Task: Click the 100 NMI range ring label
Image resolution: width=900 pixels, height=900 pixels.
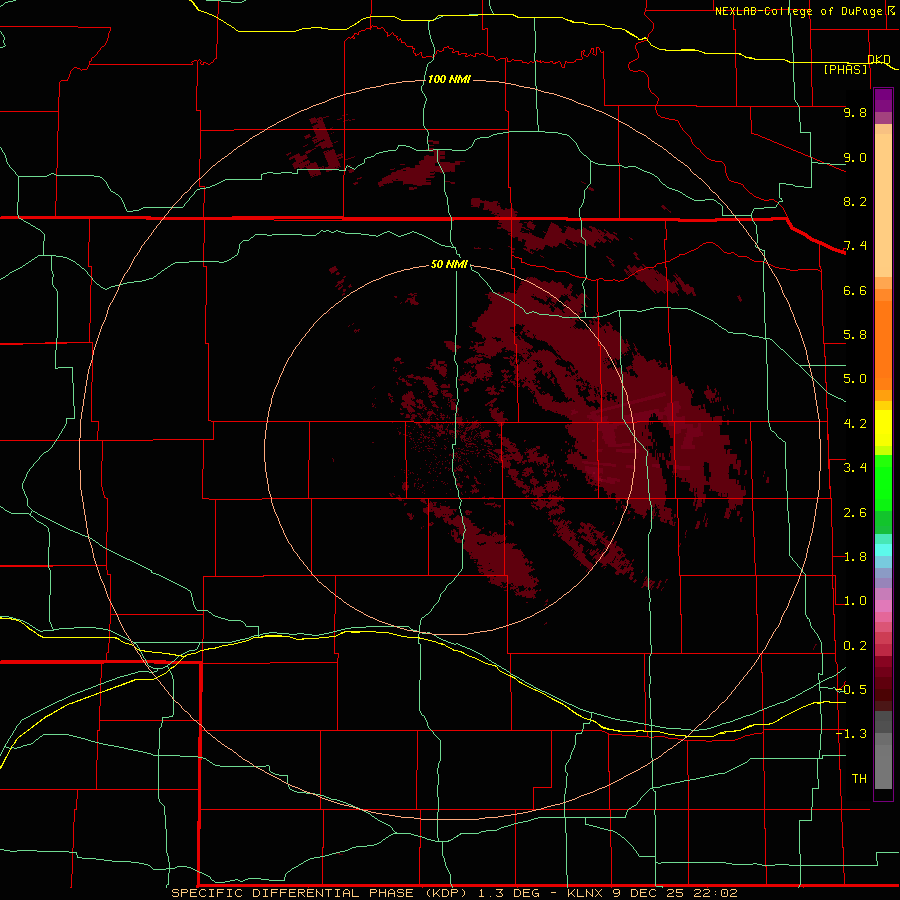Action: [449, 79]
